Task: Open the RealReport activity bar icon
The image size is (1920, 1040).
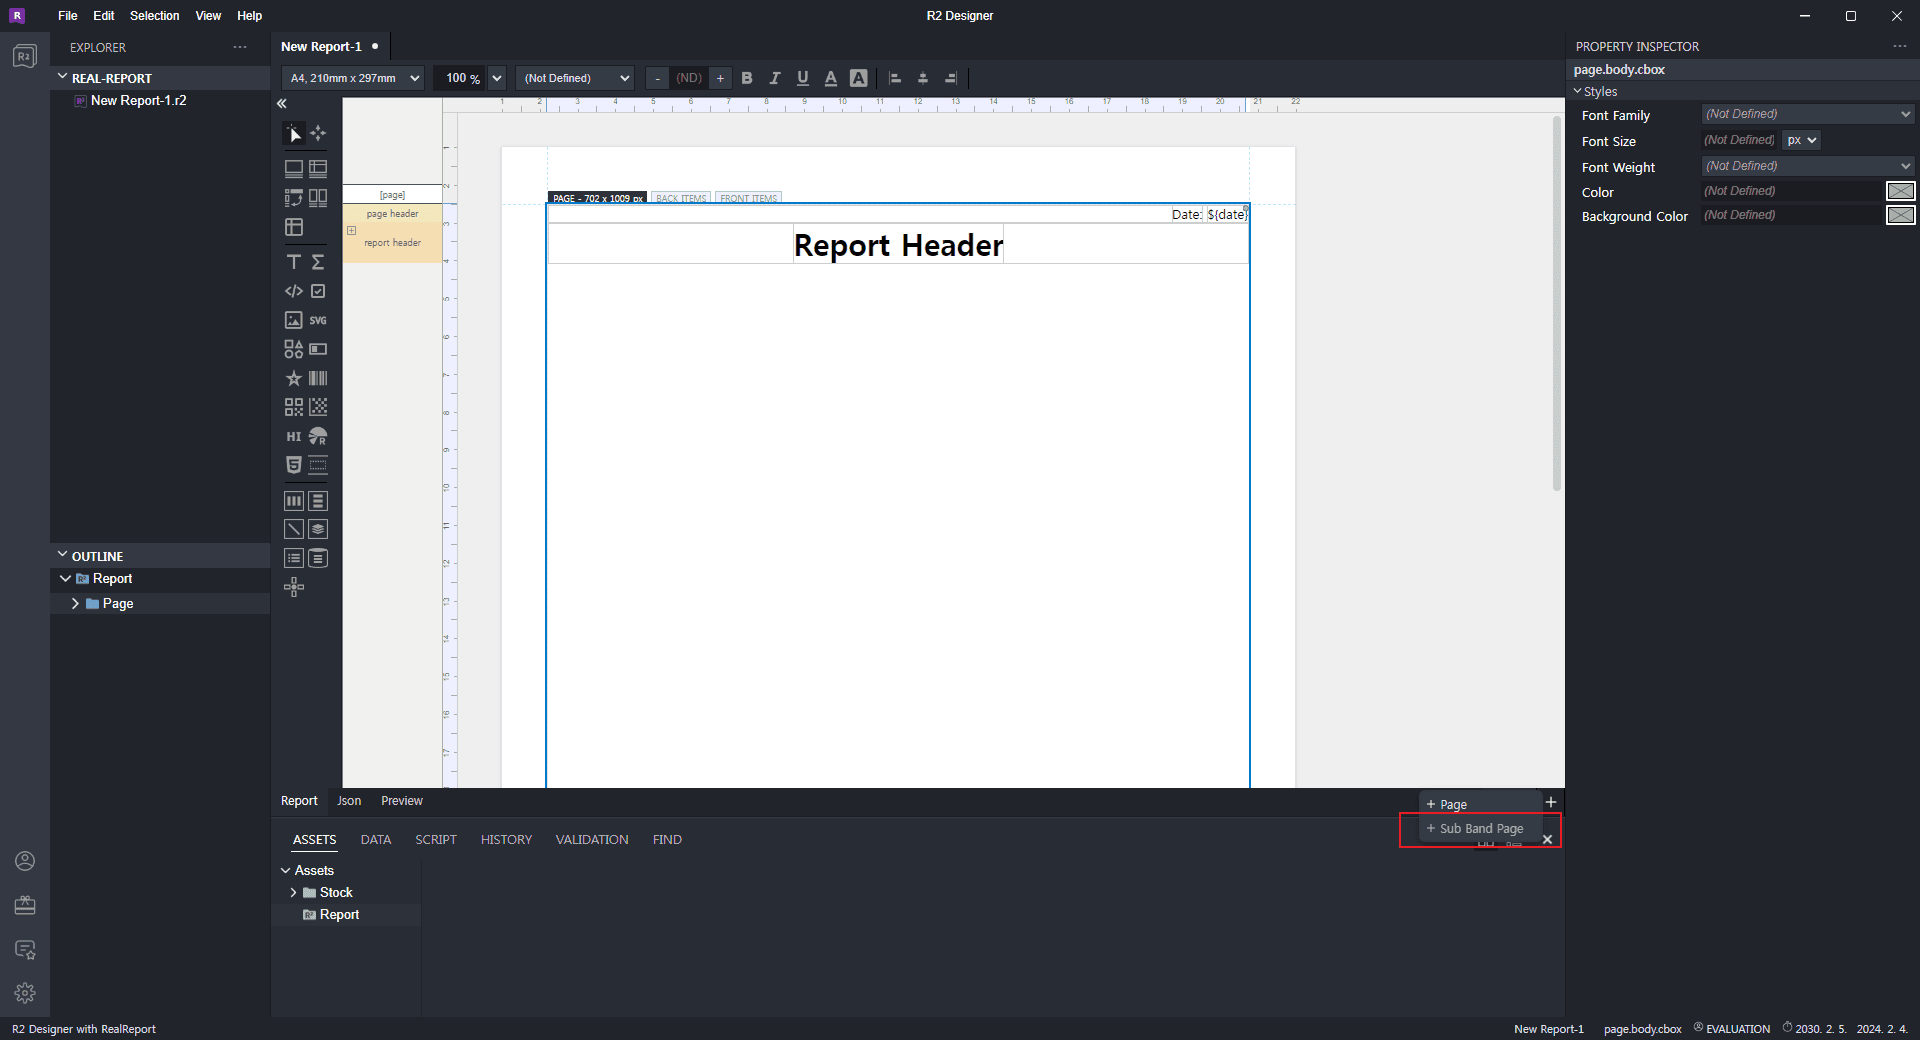Action: pos(25,56)
